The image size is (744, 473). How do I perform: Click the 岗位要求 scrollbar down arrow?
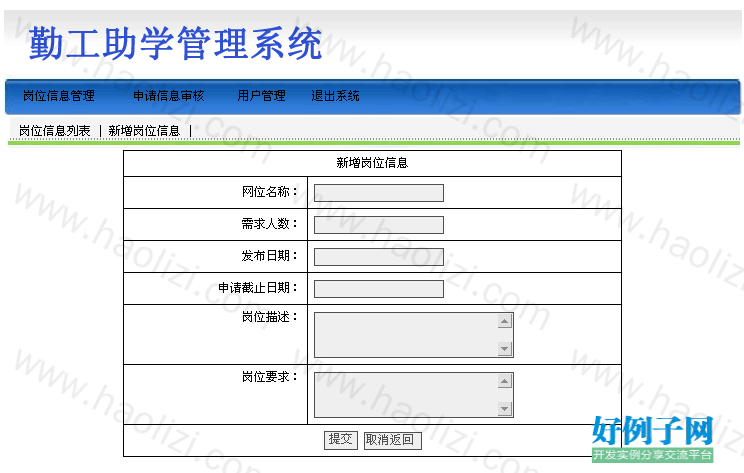pos(504,408)
